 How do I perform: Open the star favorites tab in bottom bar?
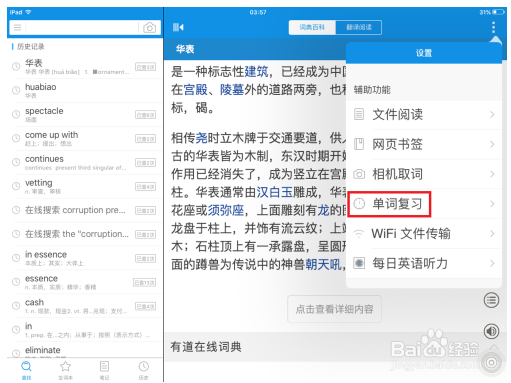click(x=65, y=370)
